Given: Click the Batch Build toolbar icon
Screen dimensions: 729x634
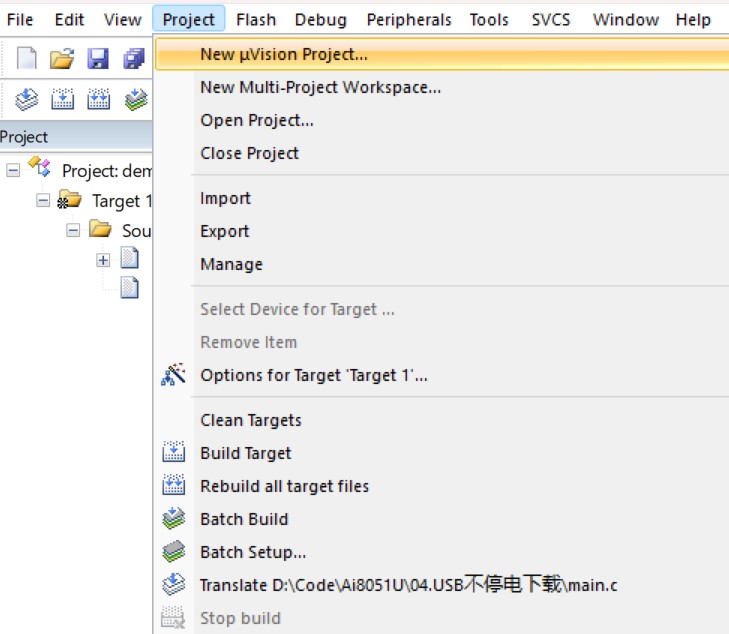Looking at the screenshot, I should point(136,99).
